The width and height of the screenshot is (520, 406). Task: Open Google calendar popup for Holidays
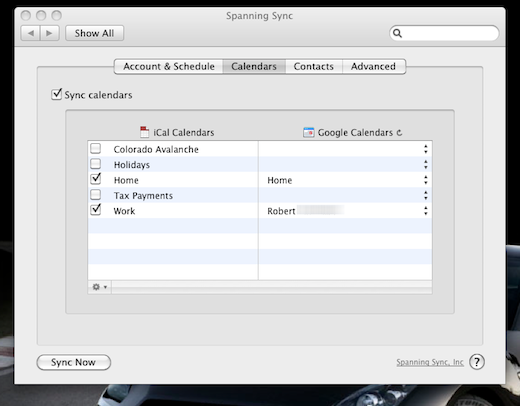(426, 164)
